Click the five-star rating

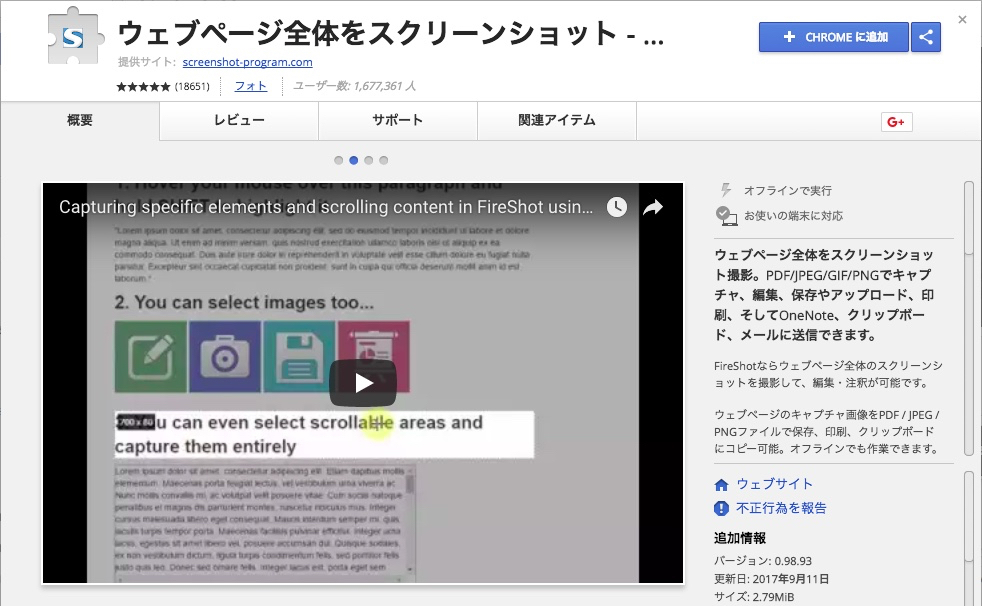click(x=143, y=86)
